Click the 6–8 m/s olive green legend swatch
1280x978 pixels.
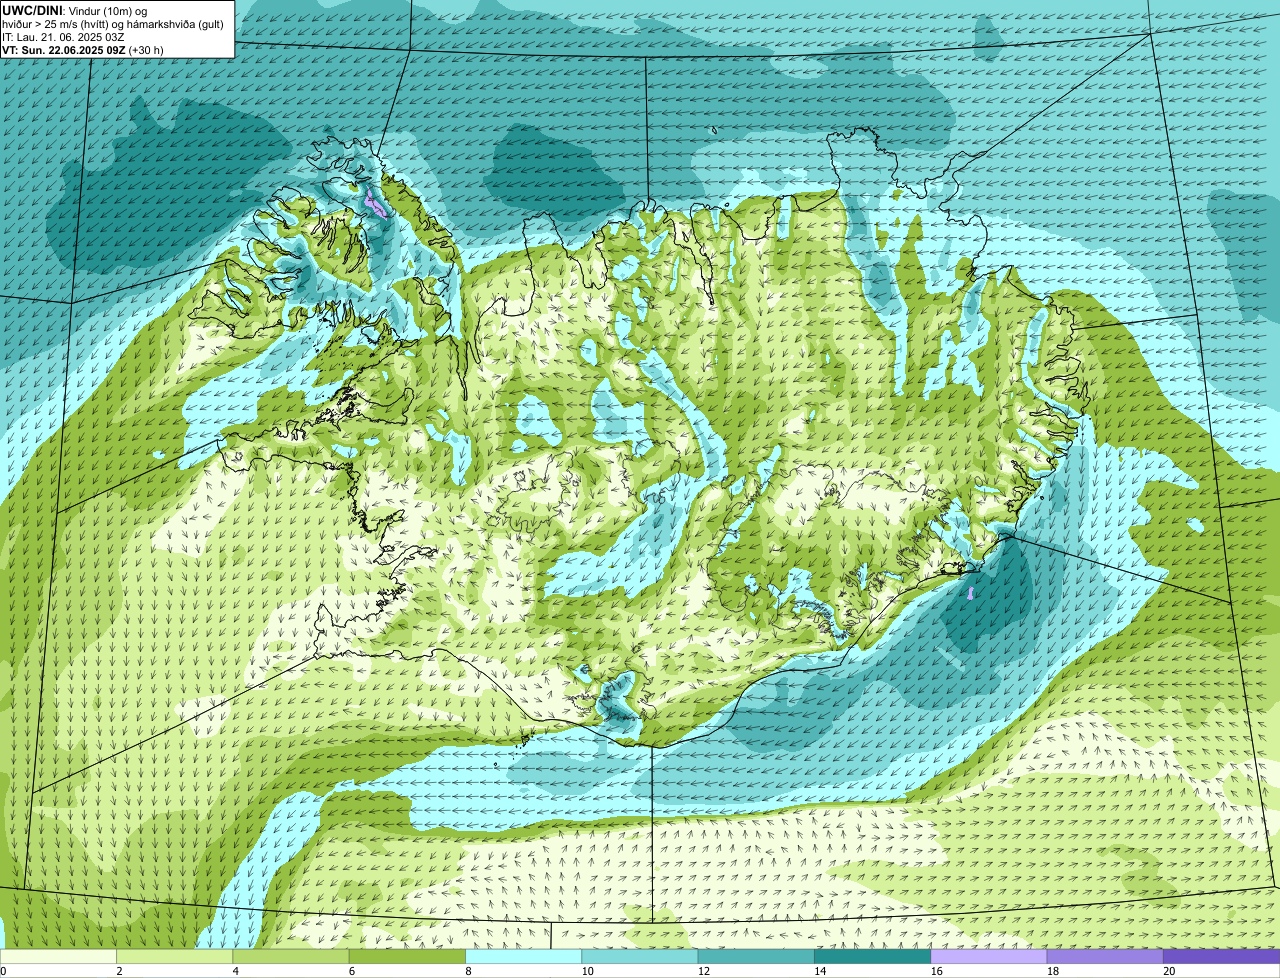[x=407, y=956]
